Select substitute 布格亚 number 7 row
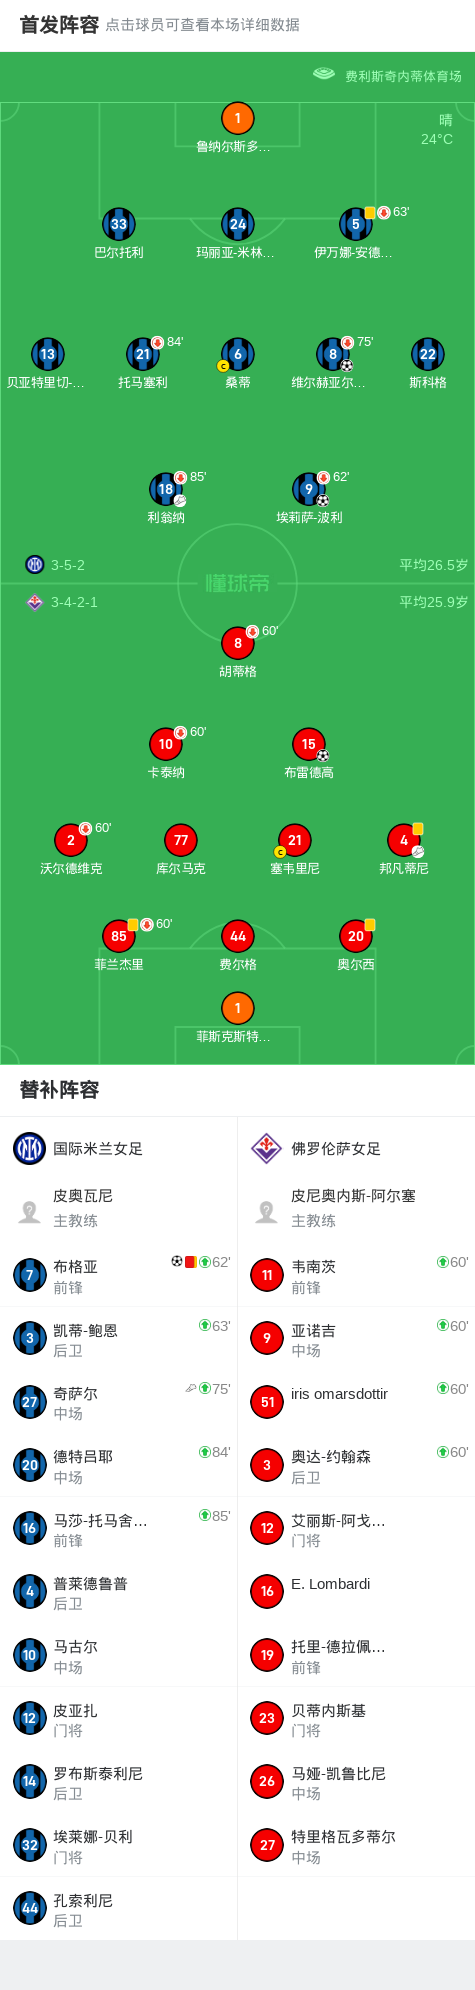Screen dimensions: 475x1990 tap(119, 1275)
